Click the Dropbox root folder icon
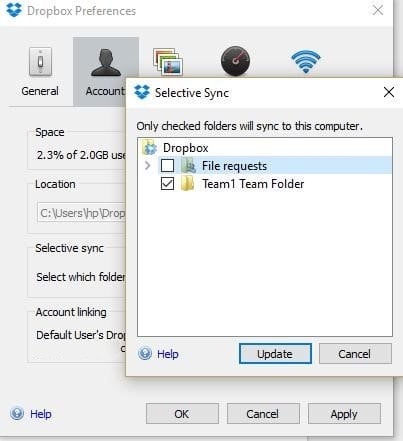The height and width of the screenshot is (441, 403). coord(150,148)
